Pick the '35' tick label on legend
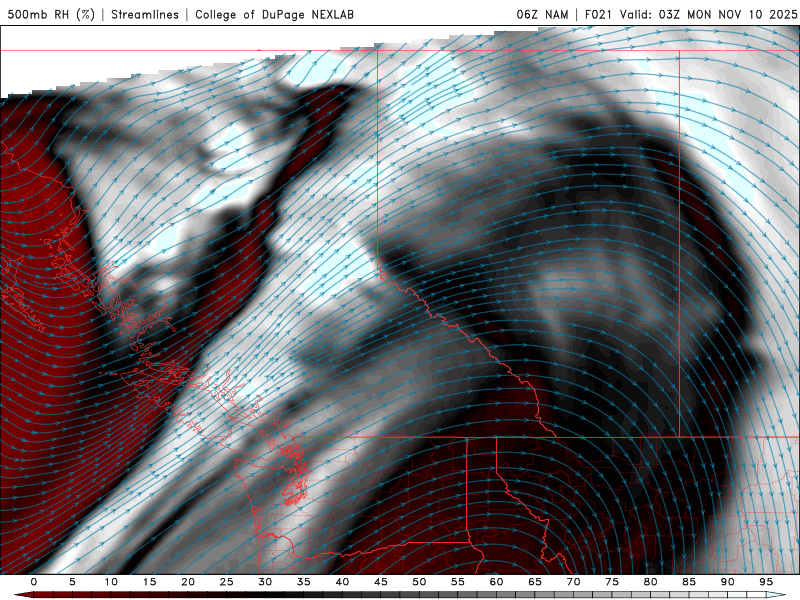 304,582
